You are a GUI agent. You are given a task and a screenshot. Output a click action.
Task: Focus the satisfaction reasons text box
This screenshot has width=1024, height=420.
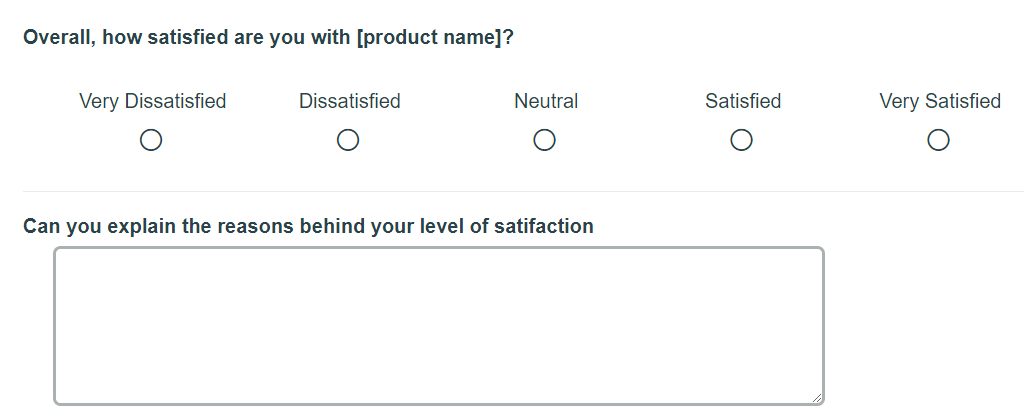click(x=438, y=326)
